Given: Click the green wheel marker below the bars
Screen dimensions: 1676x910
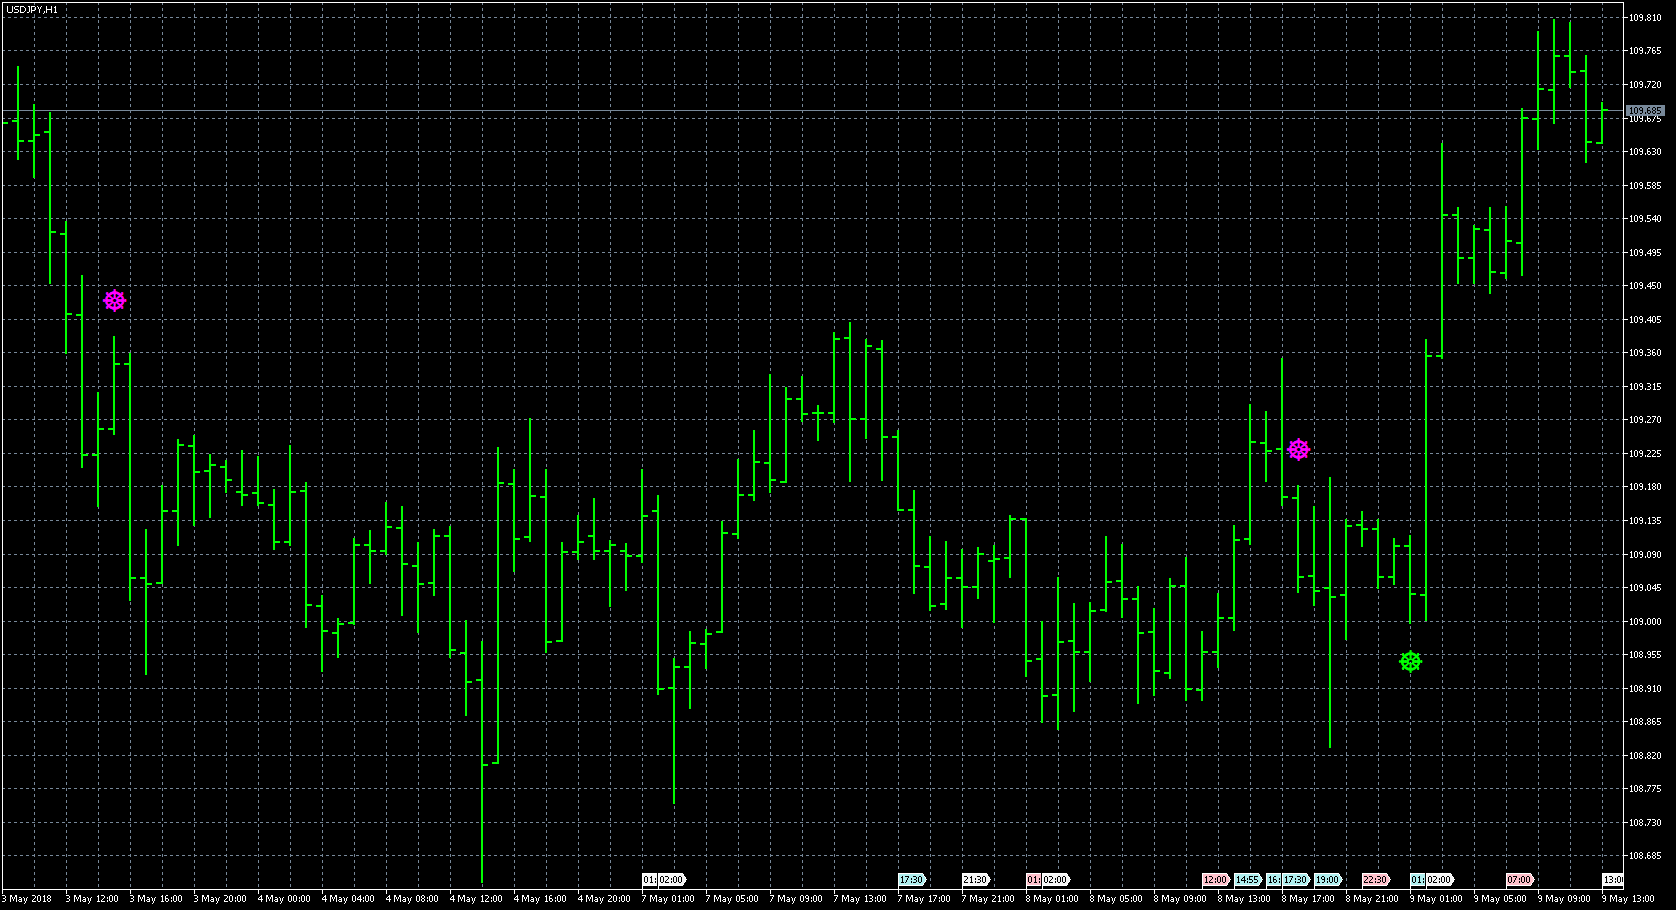Looking at the screenshot, I should coord(1410,661).
